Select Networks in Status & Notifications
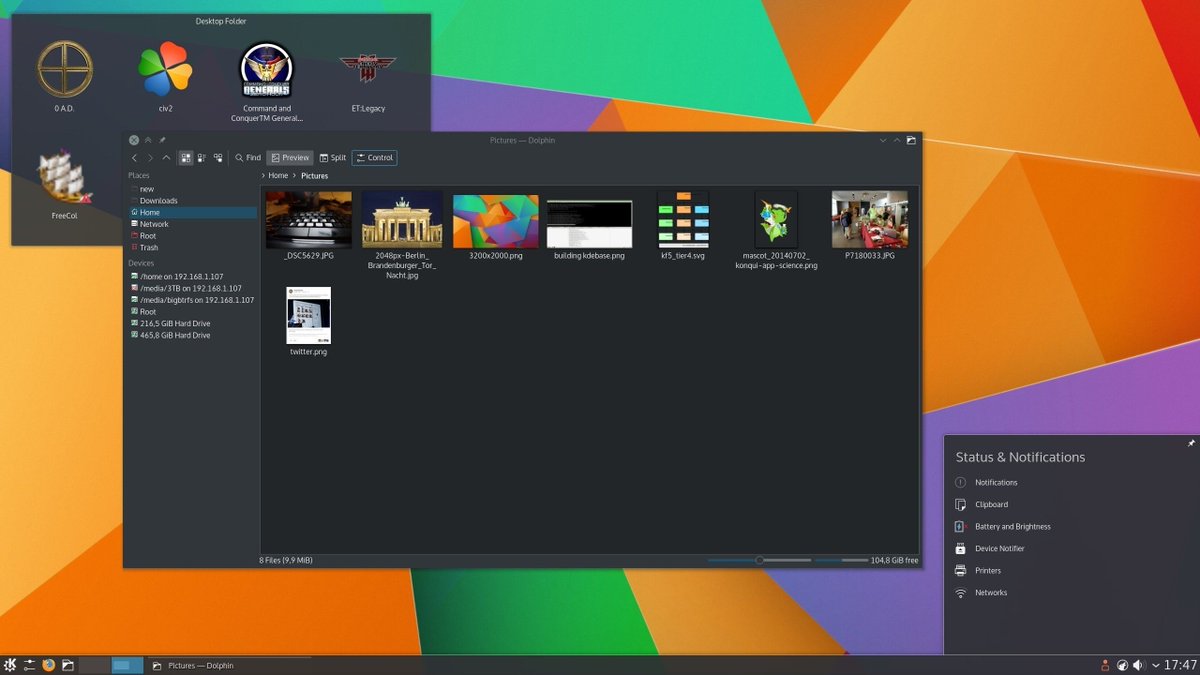The height and width of the screenshot is (675, 1200). (991, 592)
